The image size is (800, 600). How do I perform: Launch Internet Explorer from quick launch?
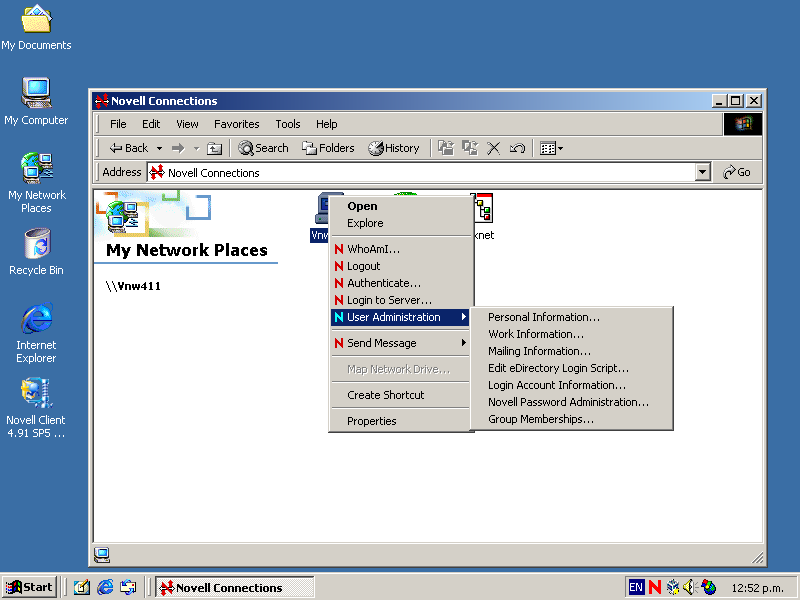105,588
